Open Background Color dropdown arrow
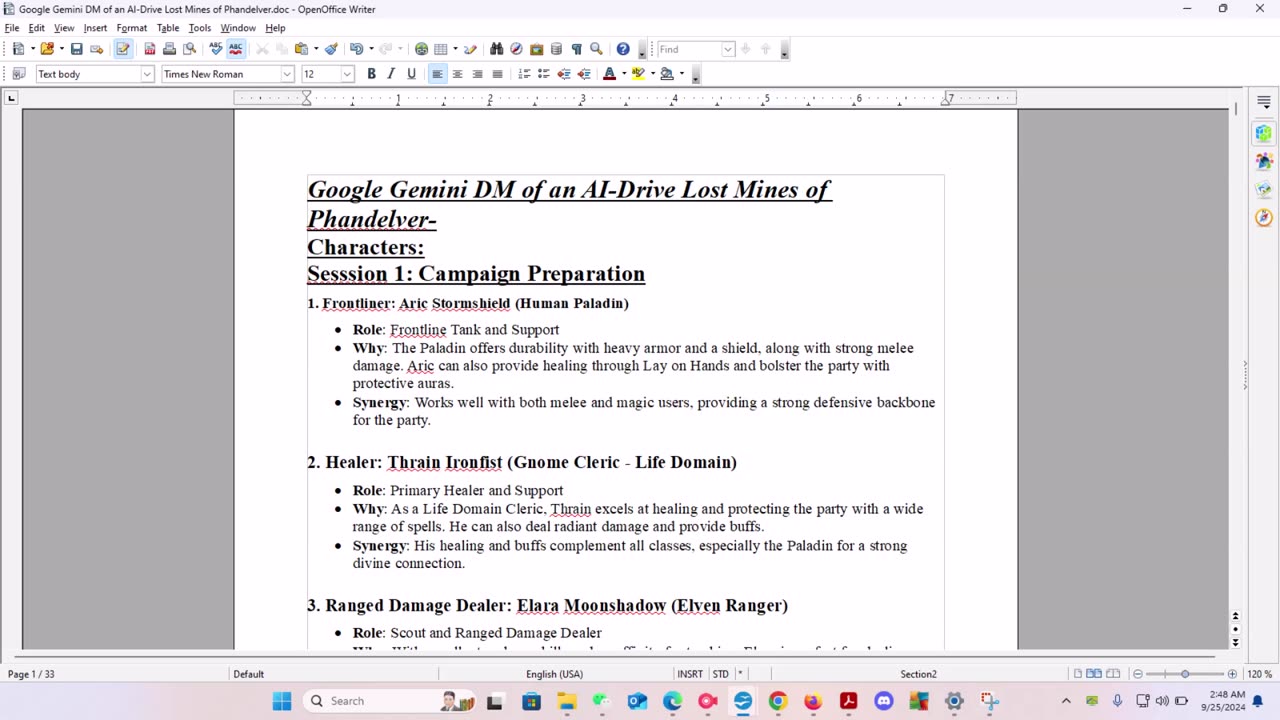The width and height of the screenshot is (1280, 720). tap(682, 74)
